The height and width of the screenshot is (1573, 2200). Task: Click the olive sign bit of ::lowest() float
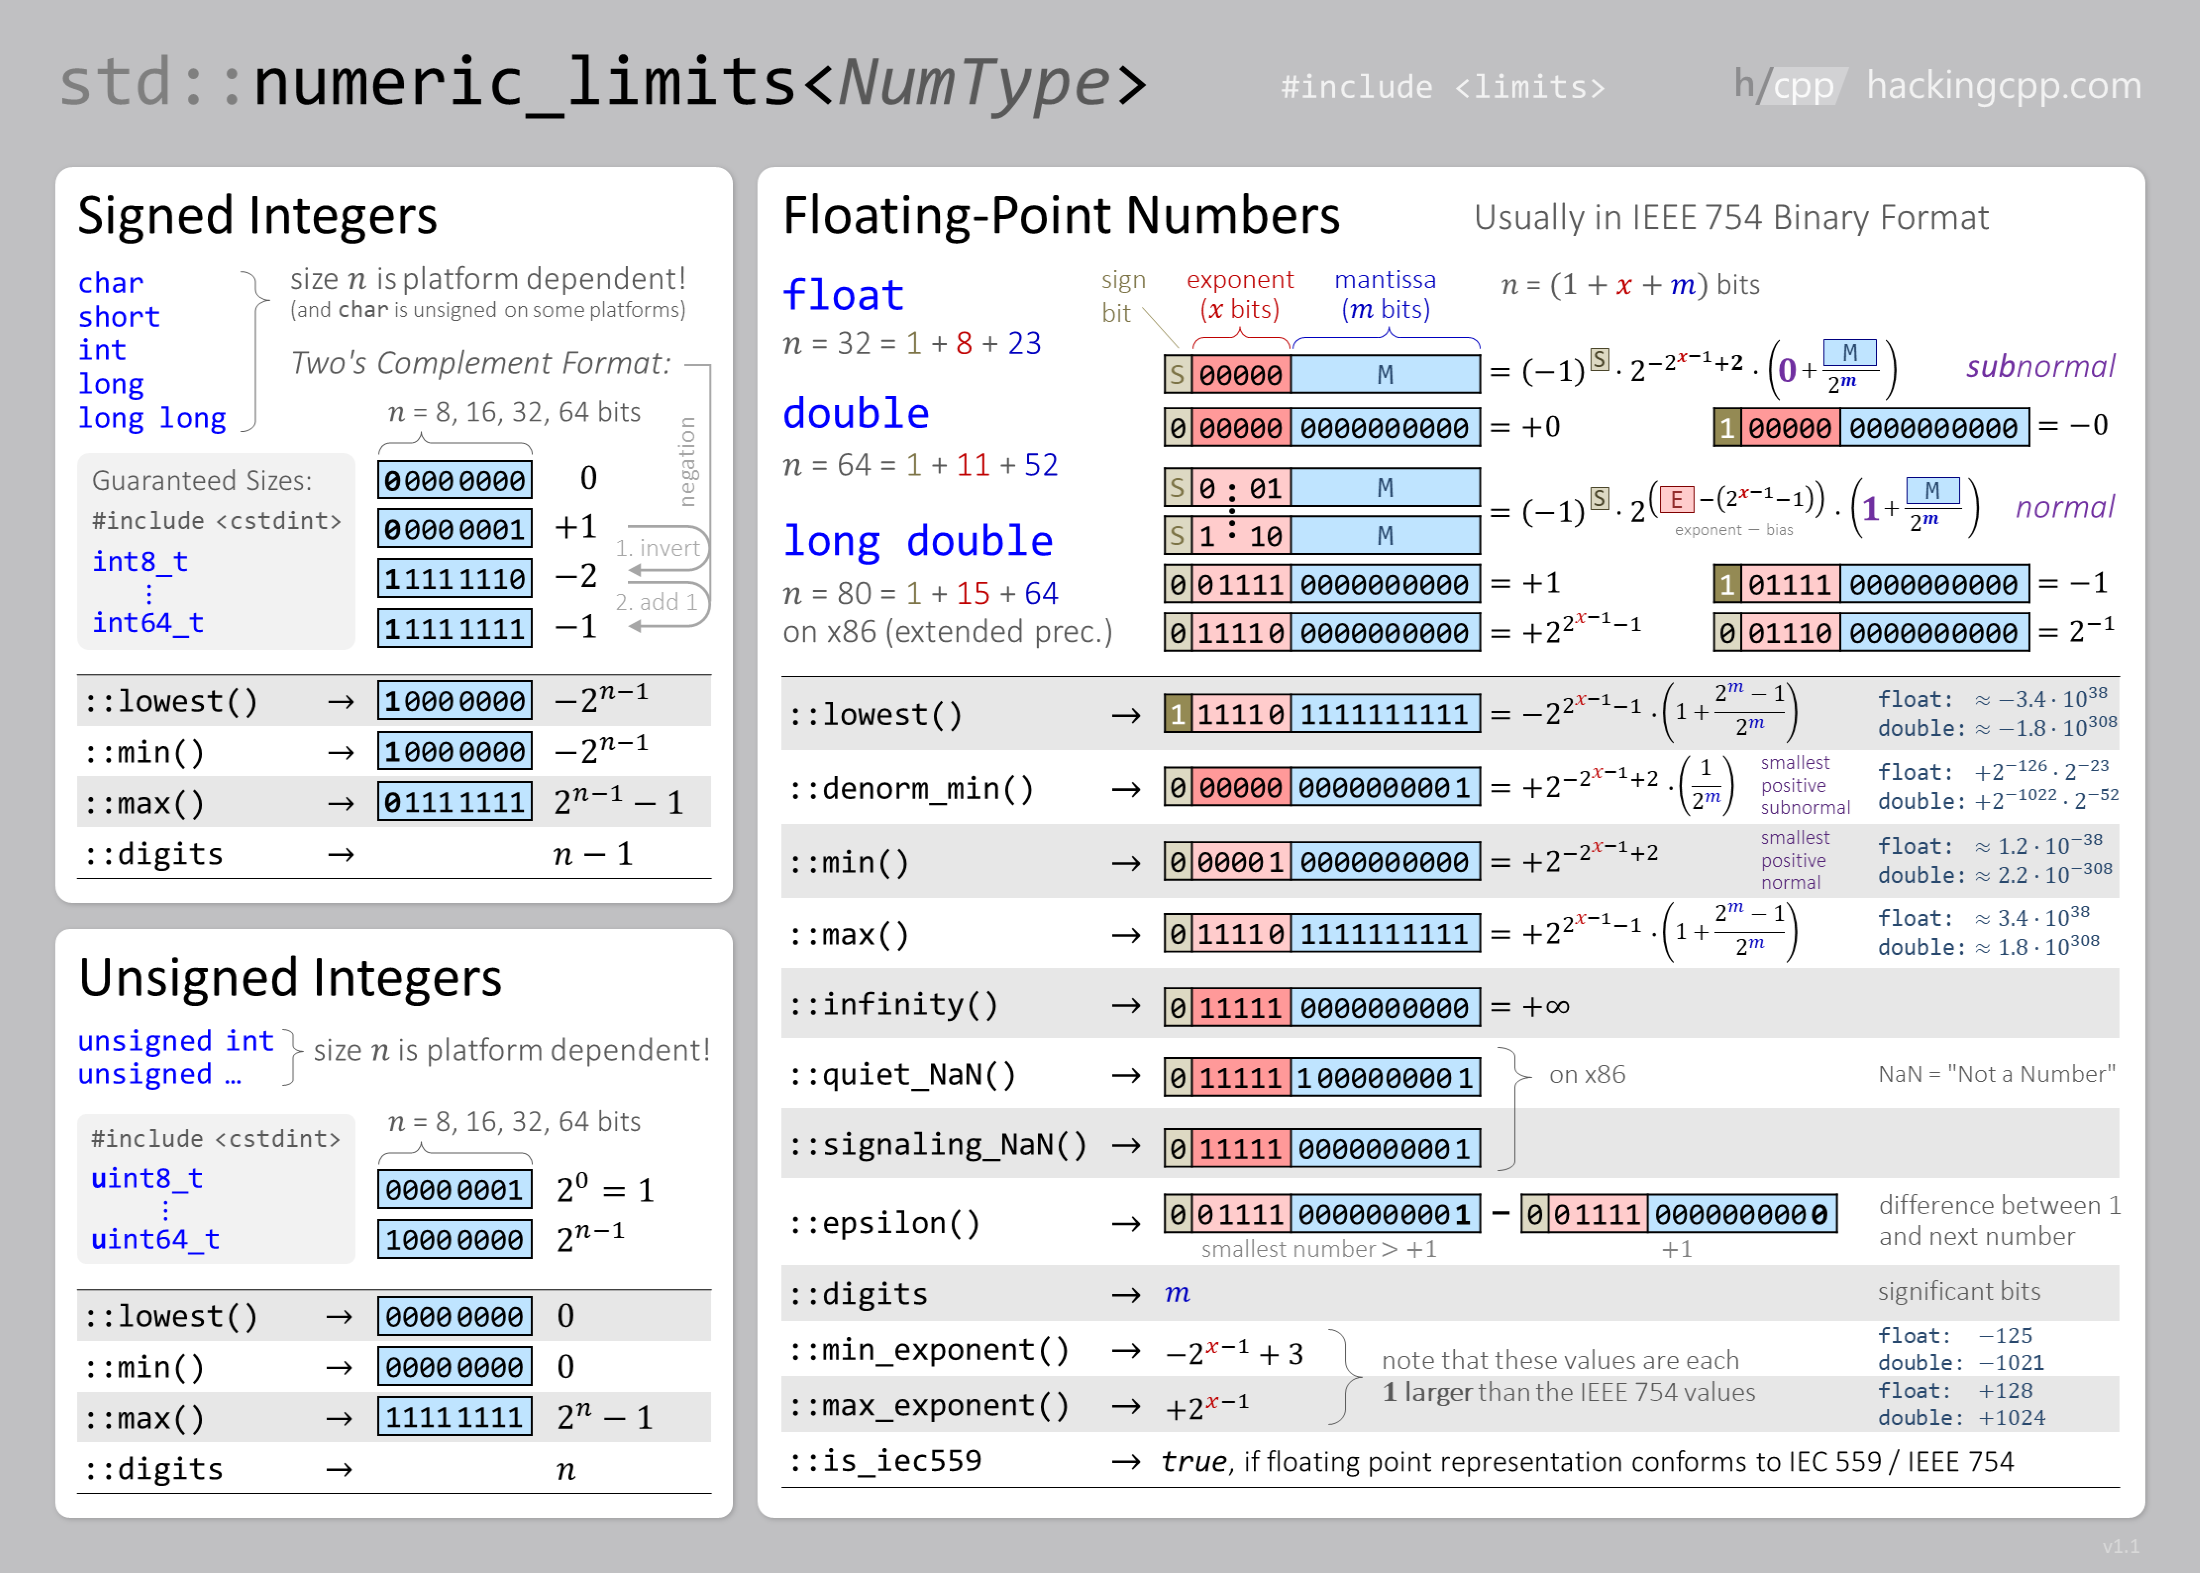click(1178, 715)
